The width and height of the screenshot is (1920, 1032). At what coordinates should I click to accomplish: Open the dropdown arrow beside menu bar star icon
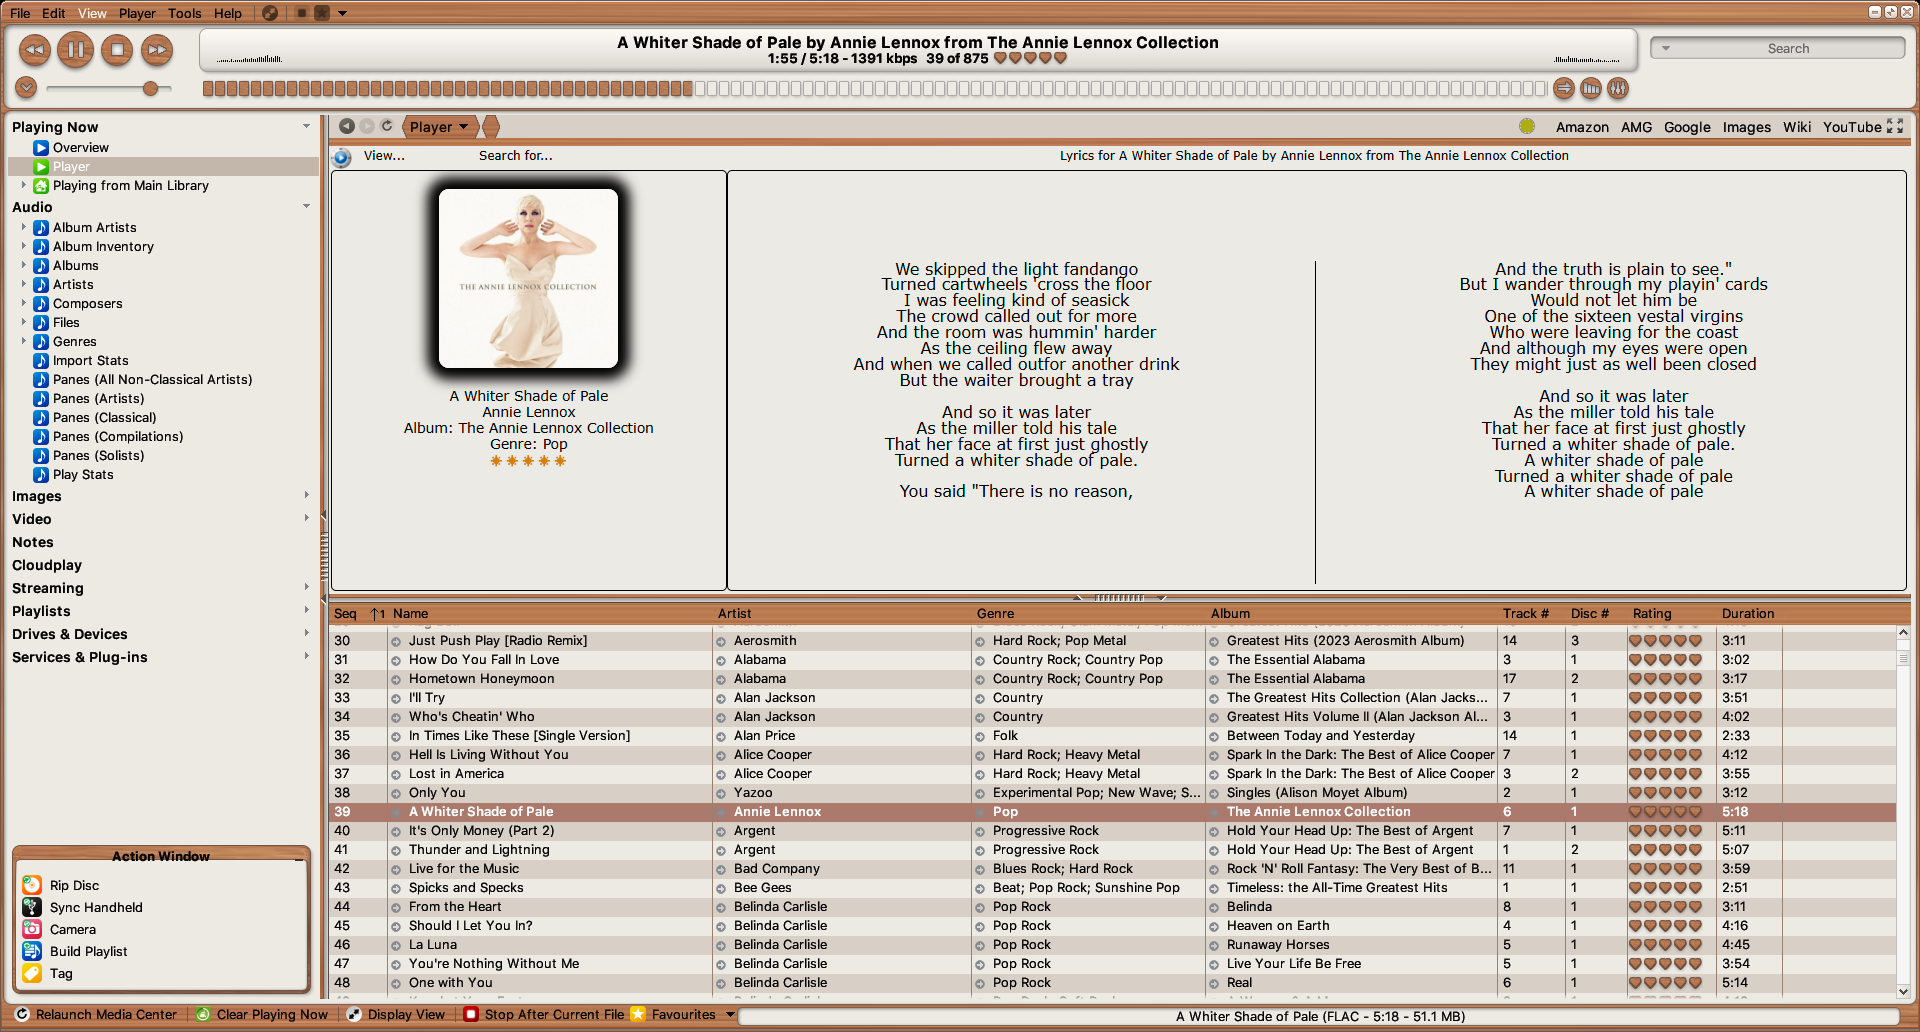tap(343, 14)
